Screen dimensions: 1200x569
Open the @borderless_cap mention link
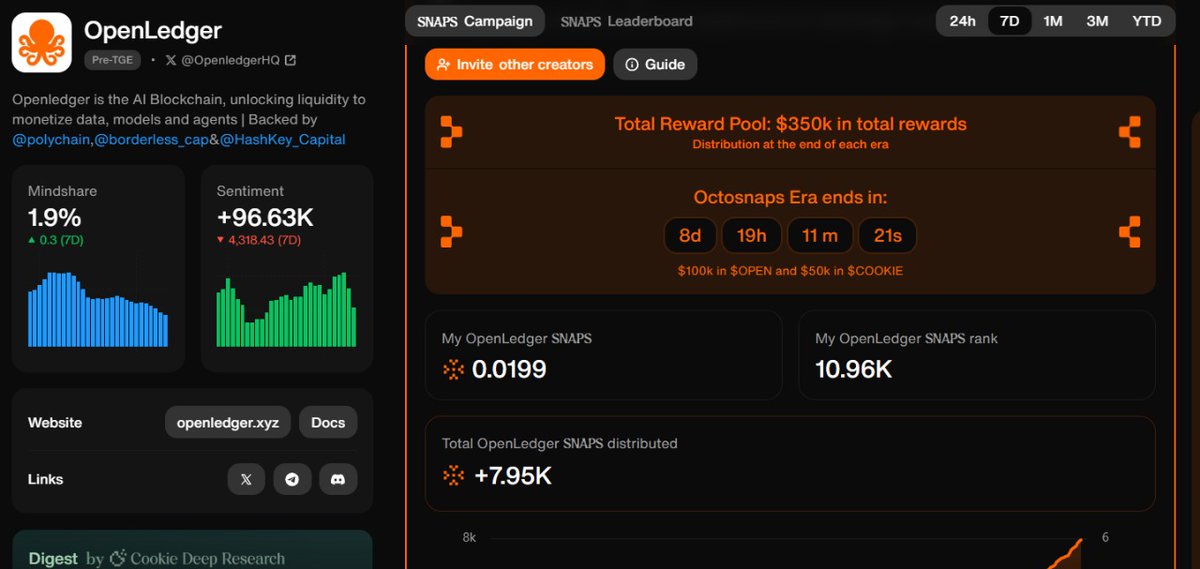[x=151, y=140]
